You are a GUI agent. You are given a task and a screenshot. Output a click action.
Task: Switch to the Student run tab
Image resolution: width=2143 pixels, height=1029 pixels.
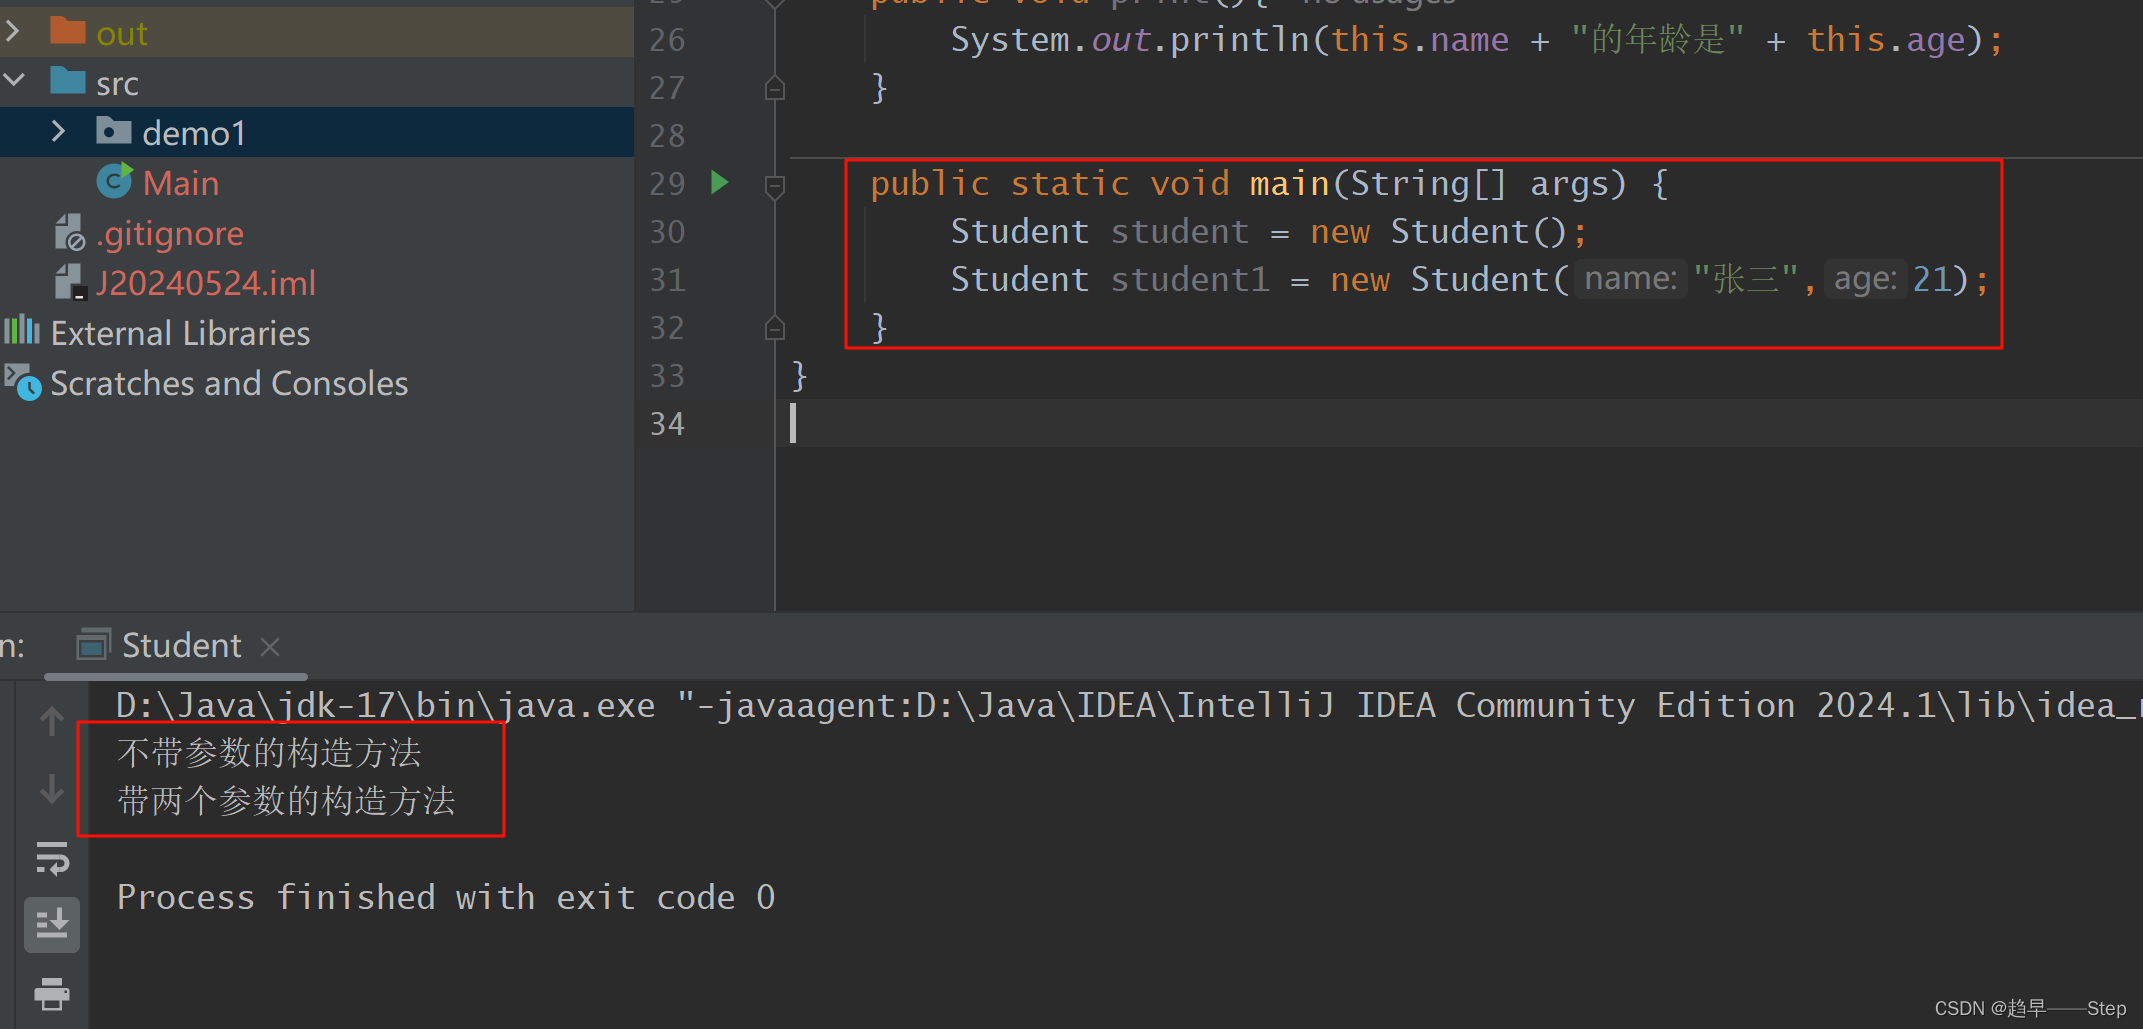tap(181, 646)
